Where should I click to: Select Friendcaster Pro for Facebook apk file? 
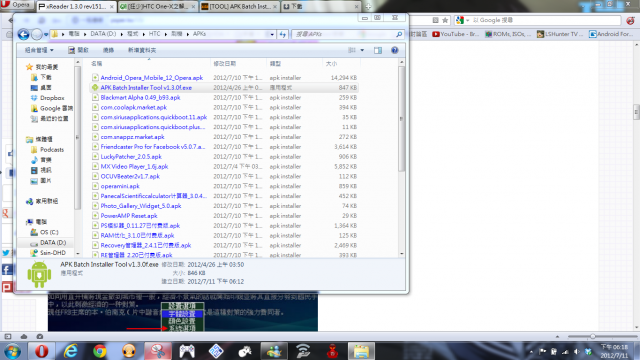point(153,147)
